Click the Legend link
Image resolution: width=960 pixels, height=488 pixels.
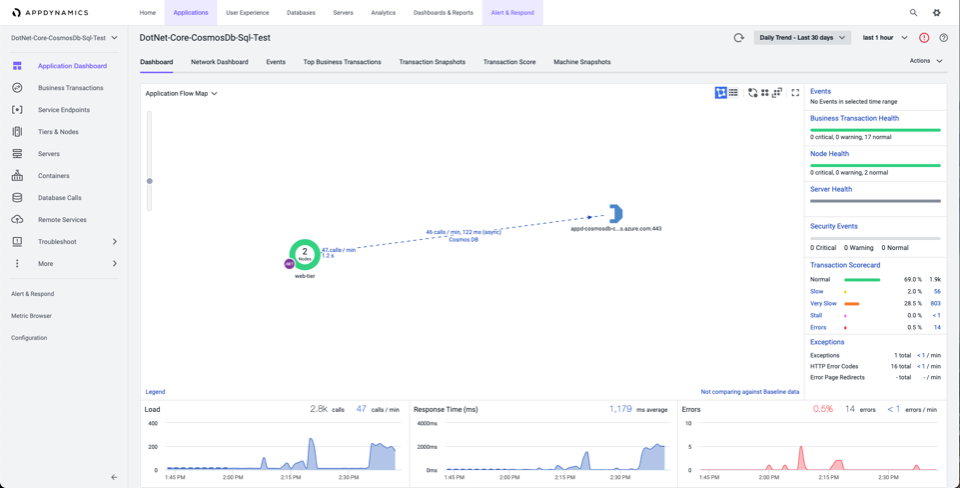pyautogui.click(x=155, y=392)
